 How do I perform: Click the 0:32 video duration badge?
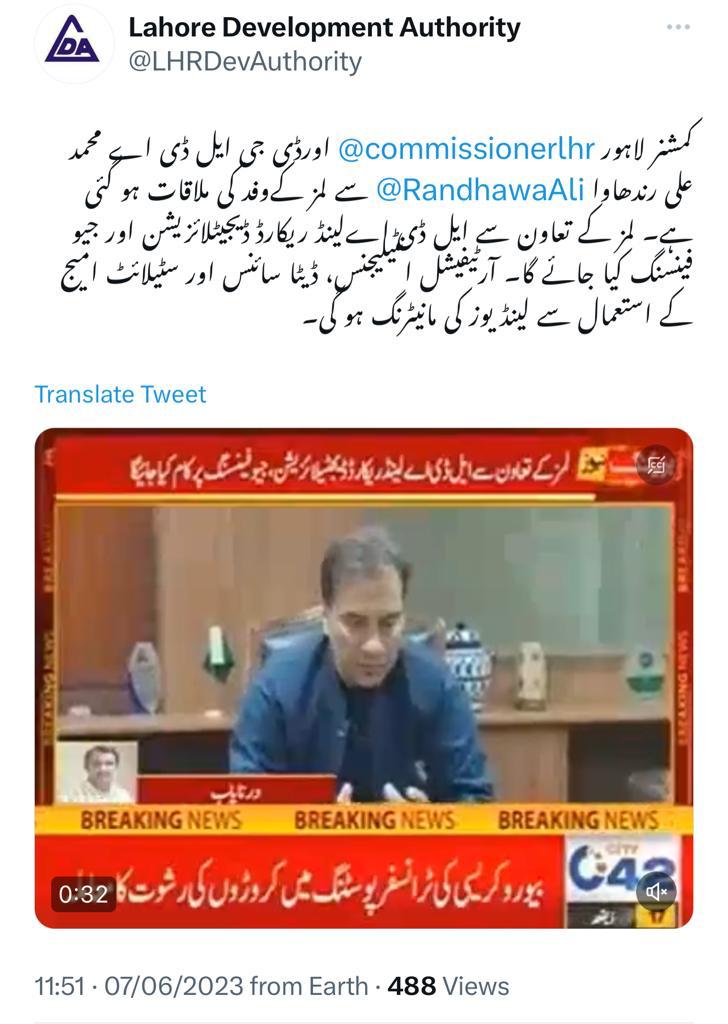click(x=83, y=893)
